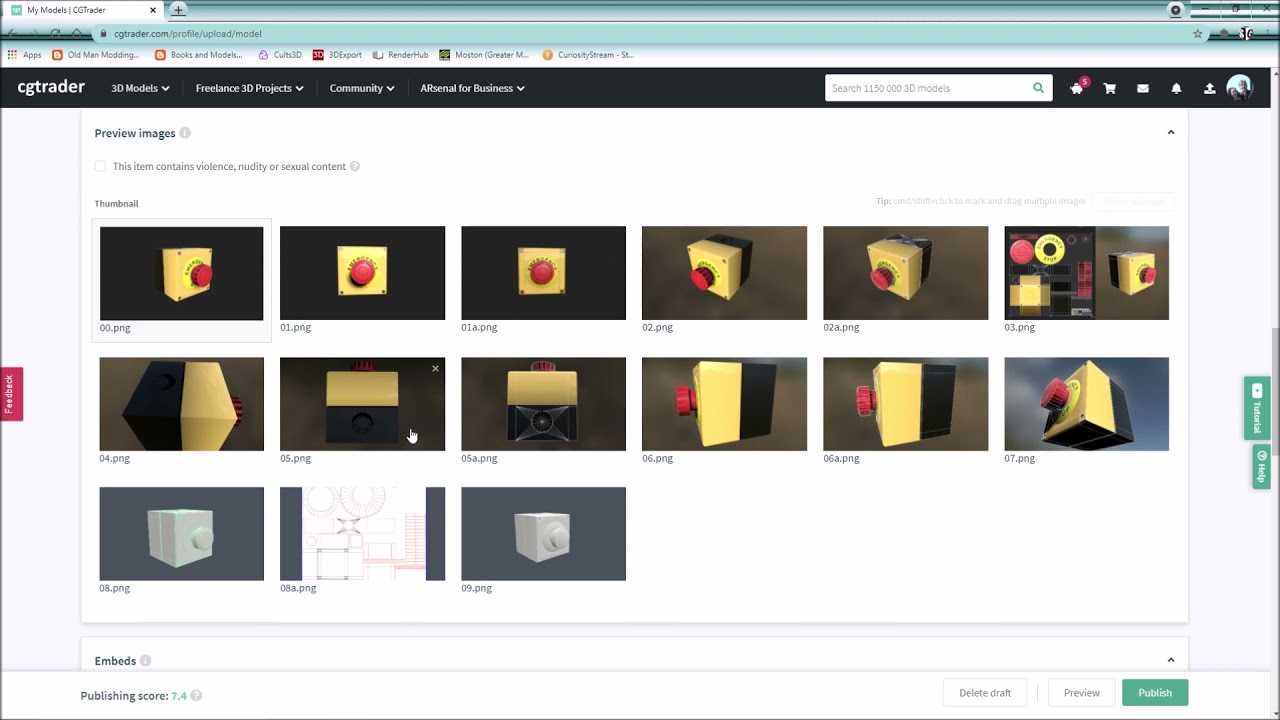Screen dimensions: 1280x720
Task: Collapse the Embeds section
Action: 1171,660
